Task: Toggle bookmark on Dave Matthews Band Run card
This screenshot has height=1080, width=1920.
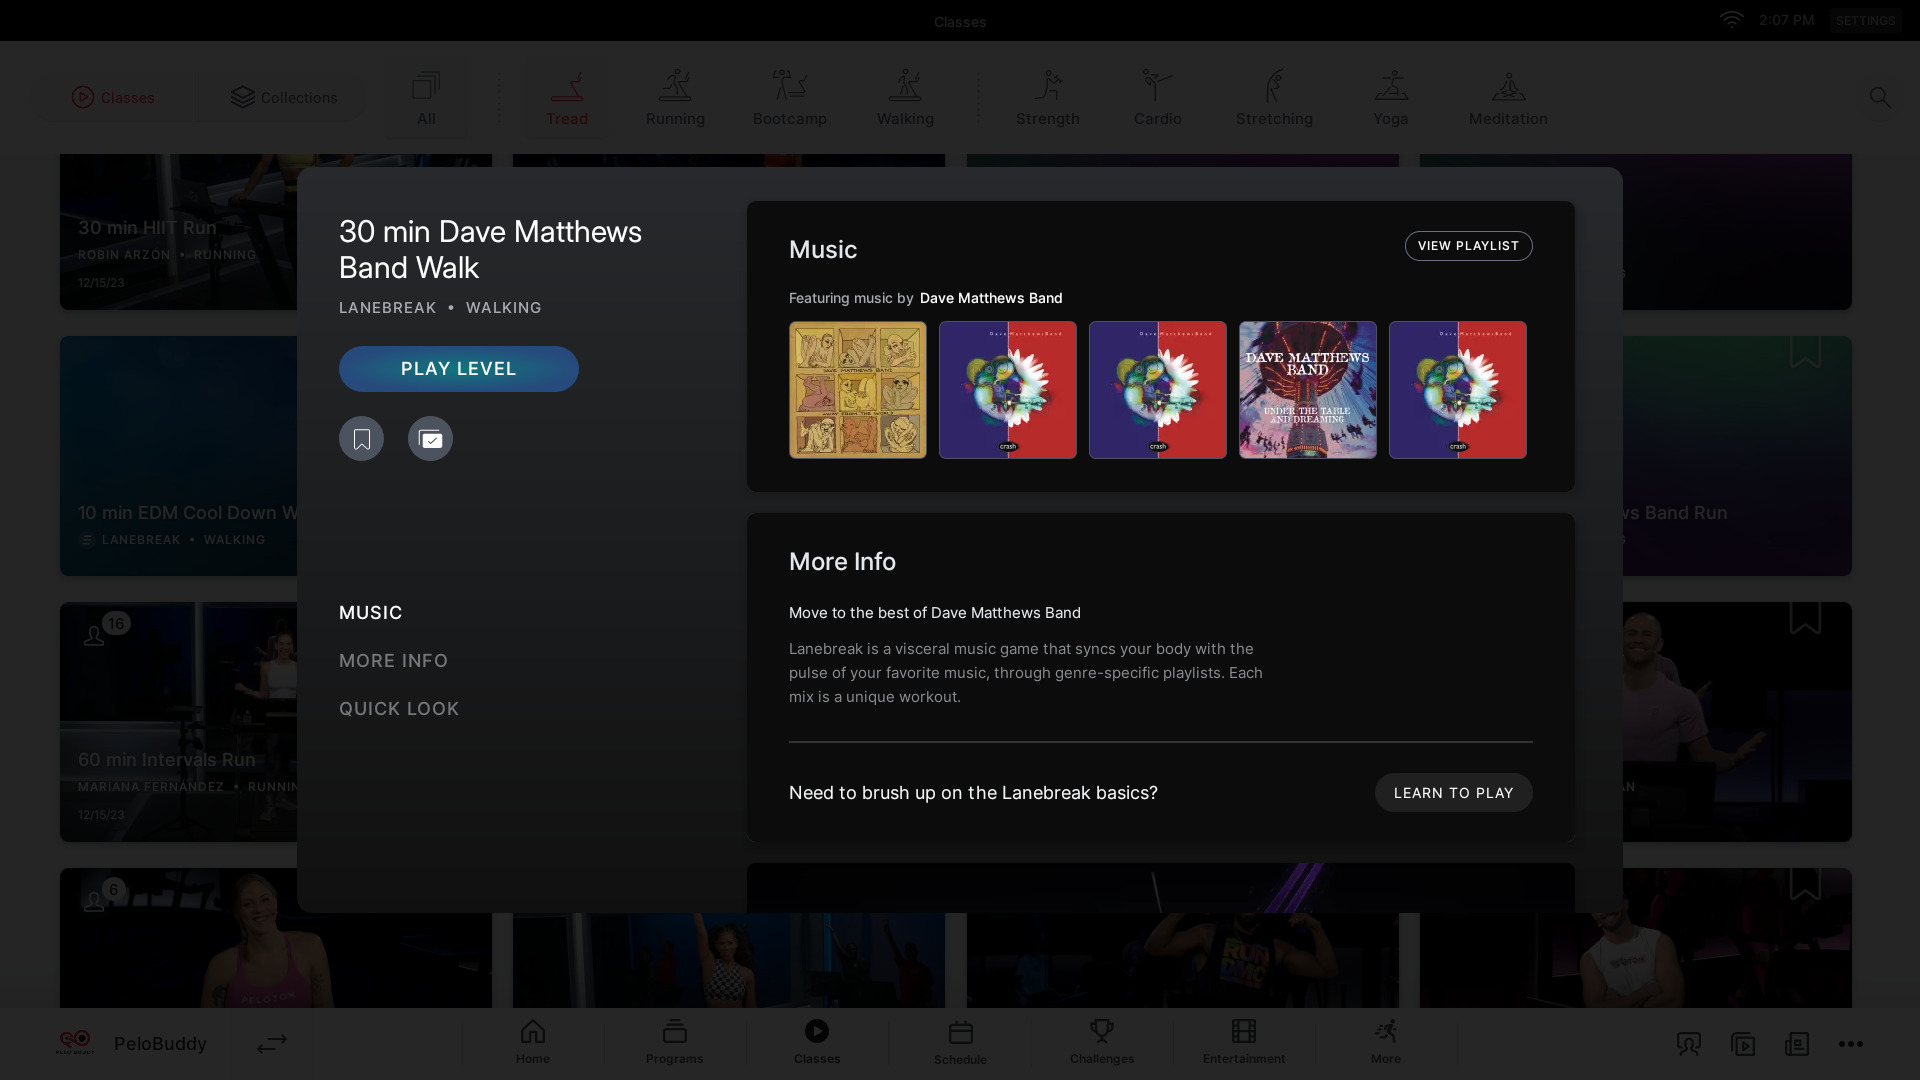Action: pos(1805,352)
